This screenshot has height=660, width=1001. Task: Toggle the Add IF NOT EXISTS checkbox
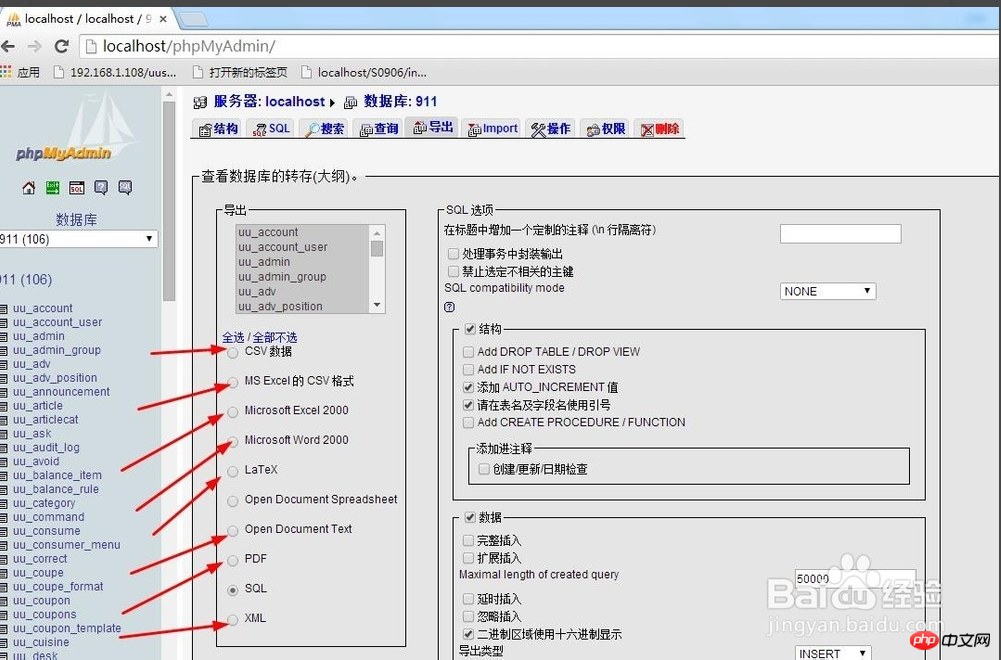469,370
